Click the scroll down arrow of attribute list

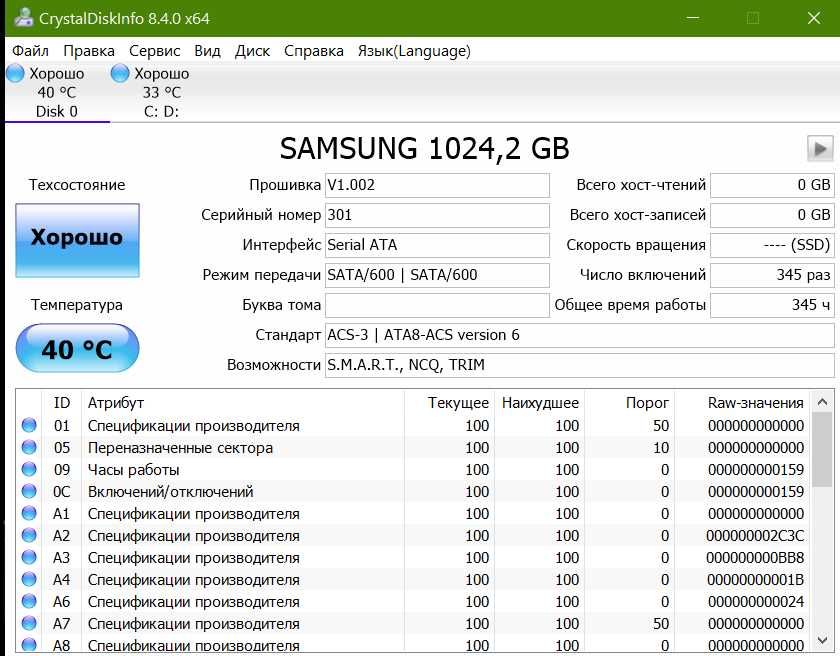823,639
